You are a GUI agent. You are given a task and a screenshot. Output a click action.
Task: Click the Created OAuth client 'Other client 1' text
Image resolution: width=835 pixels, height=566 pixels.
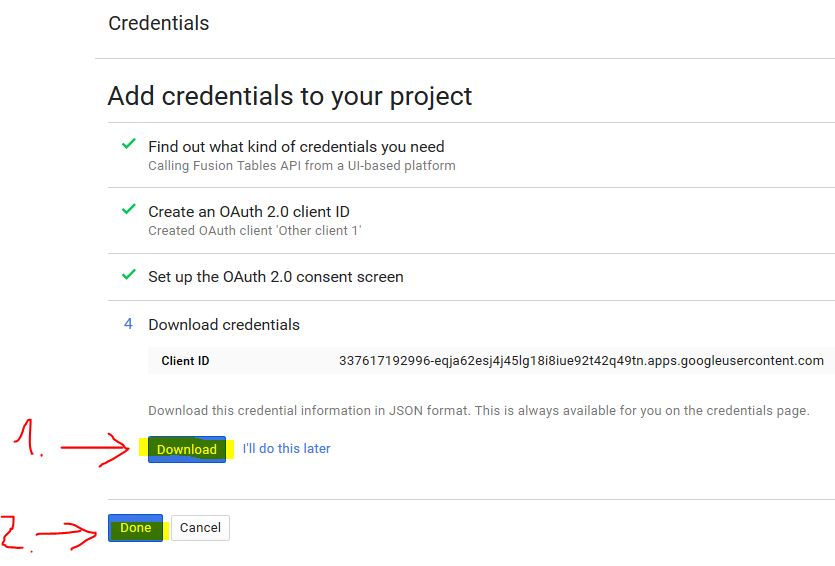[x=255, y=231]
